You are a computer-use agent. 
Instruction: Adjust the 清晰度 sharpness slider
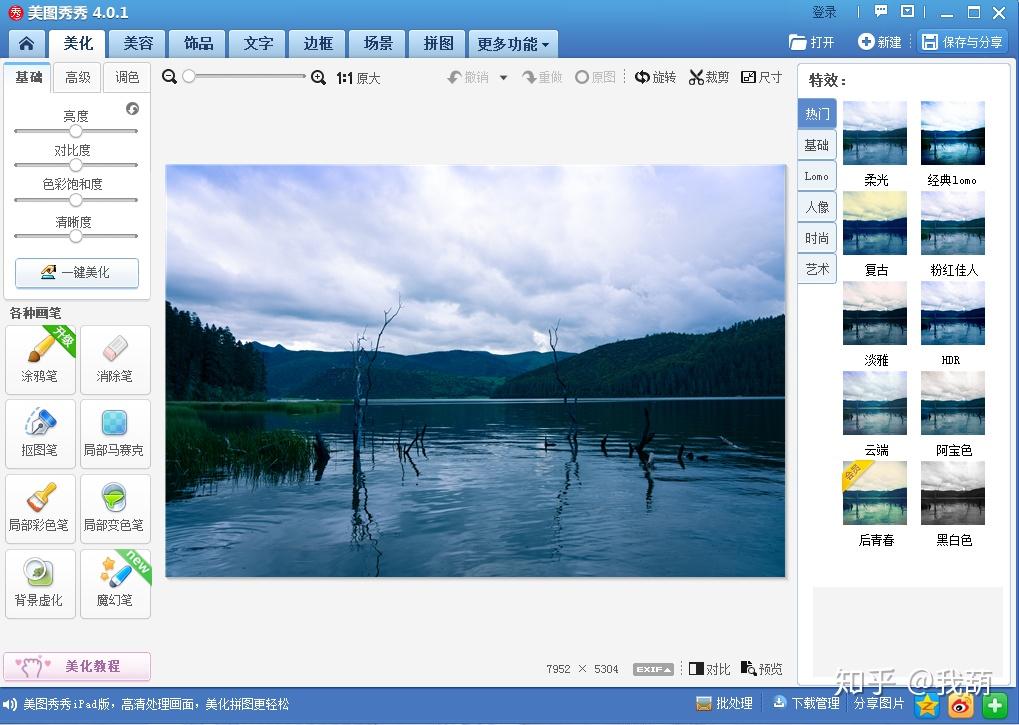[x=76, y=236]
